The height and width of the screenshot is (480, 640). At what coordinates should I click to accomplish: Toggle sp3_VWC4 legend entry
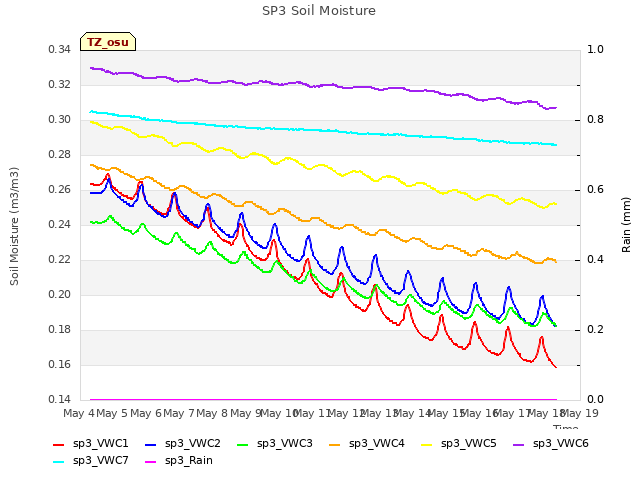tap(367, 444)
